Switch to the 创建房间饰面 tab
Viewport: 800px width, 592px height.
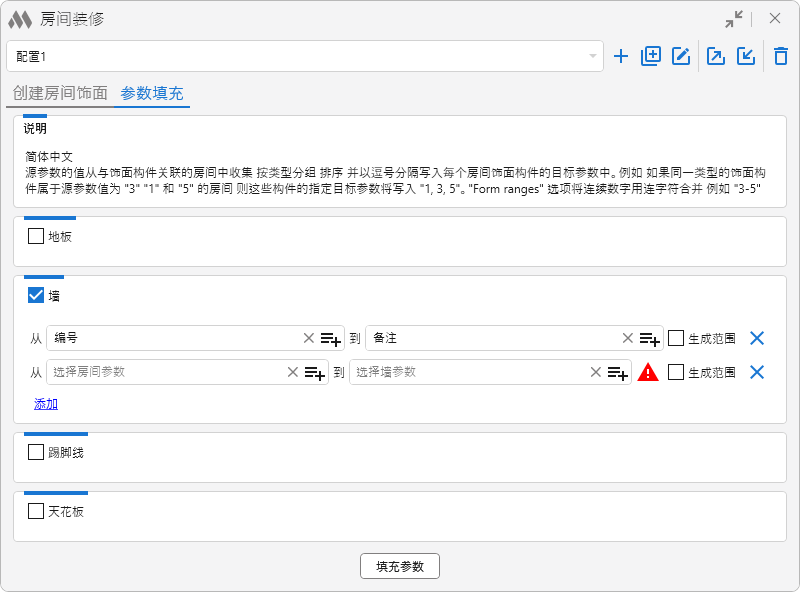pos(60,93)
